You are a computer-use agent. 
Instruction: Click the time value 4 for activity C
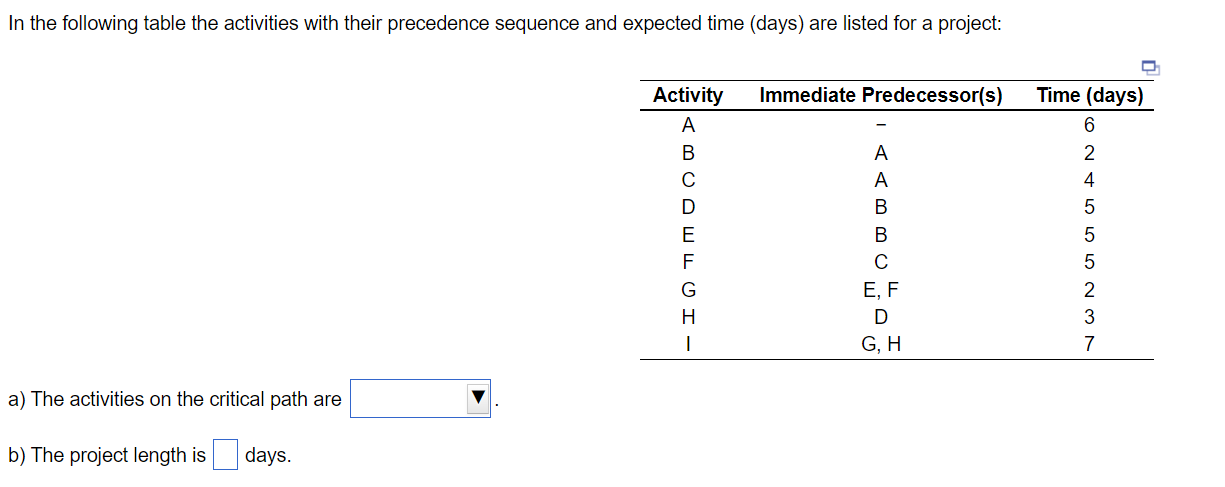pyautogui.click(x=1090, y=181)
